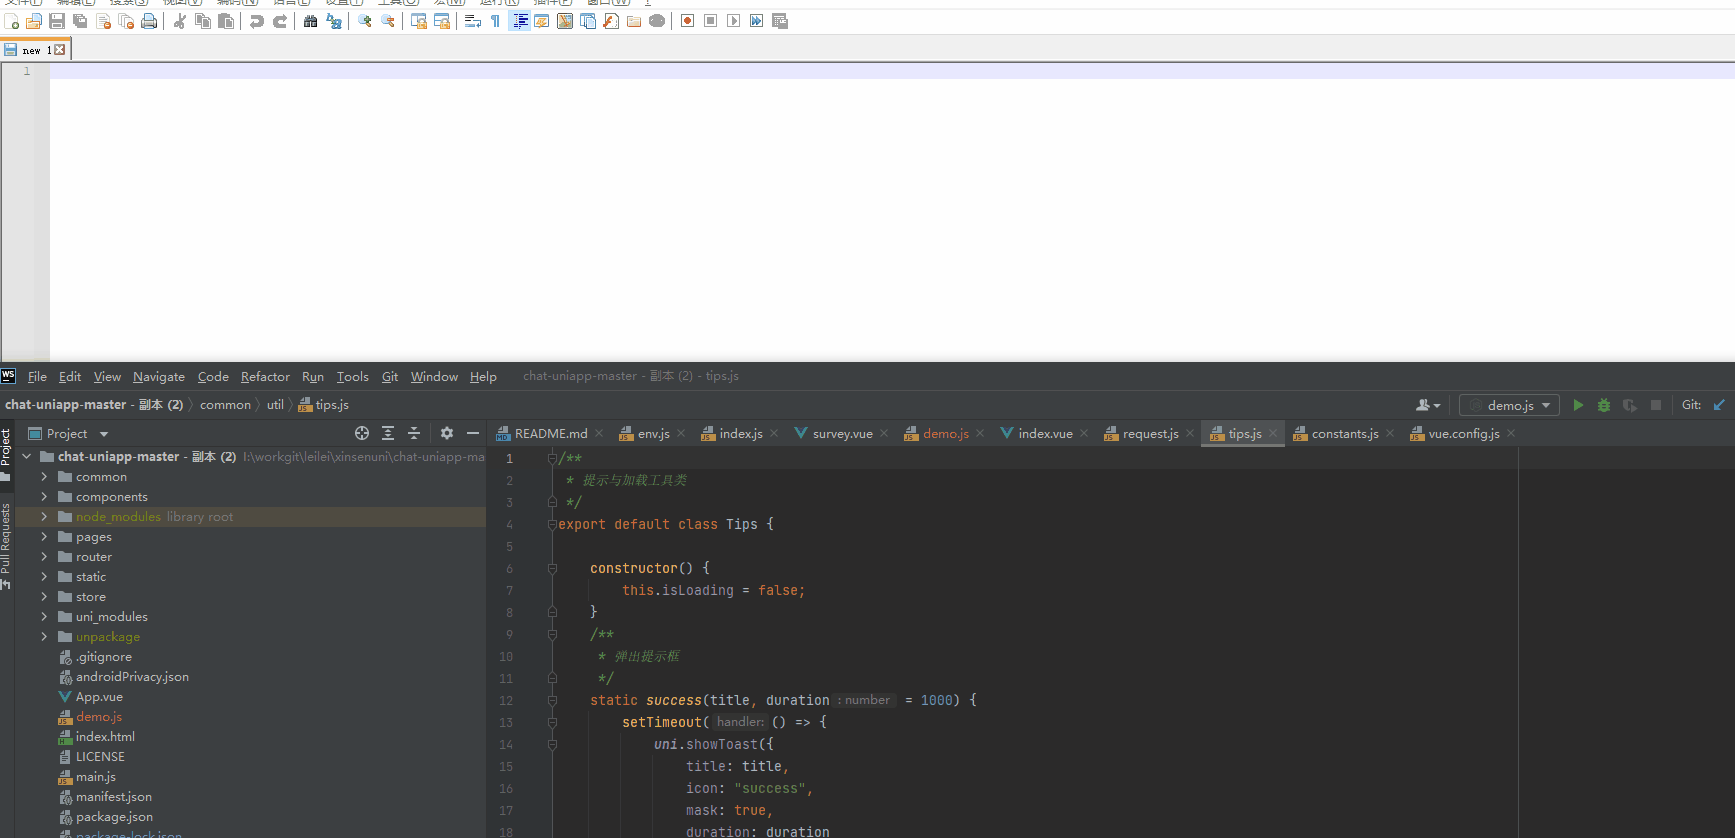Viewport: 1735px width, 838px height.
Task: Toggle word wrap in Notepad++ toolbar
Action: tap(473, 21)
